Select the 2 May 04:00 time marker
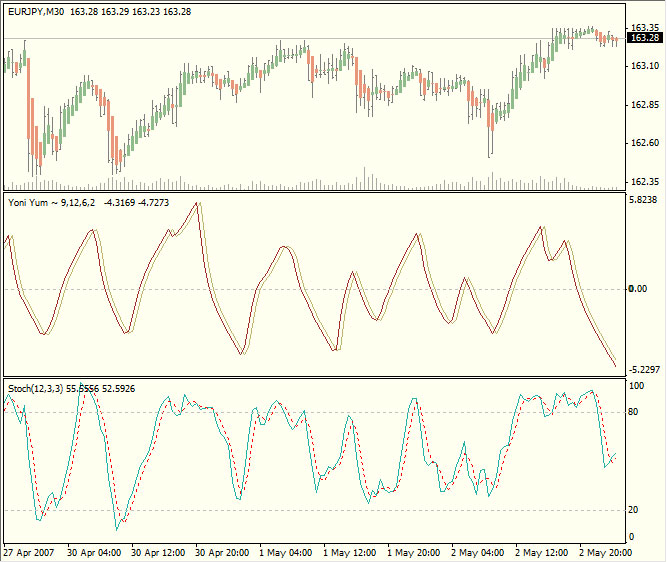The height and width of the screenshot is (562, 667). [478, 553]
